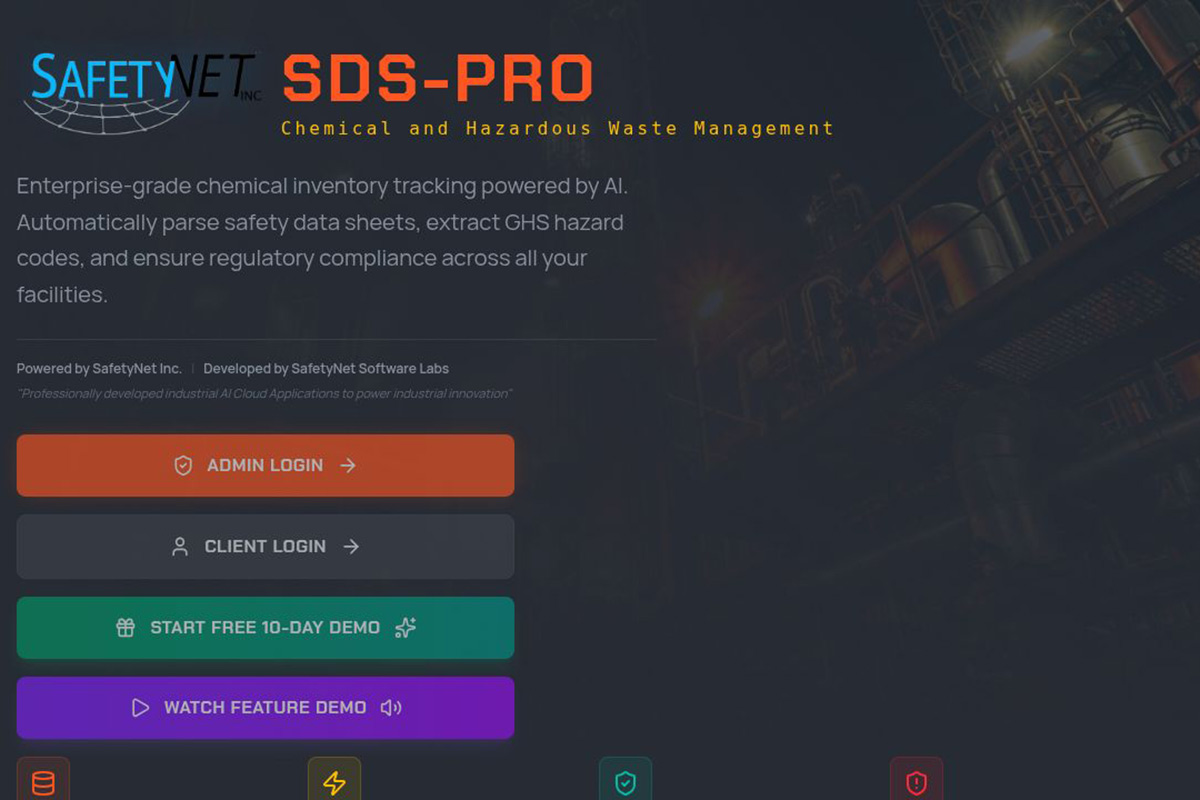Click the shield icon in Admin Login
This screenshot has width=1200, height=800.
(x=183, y=465)
